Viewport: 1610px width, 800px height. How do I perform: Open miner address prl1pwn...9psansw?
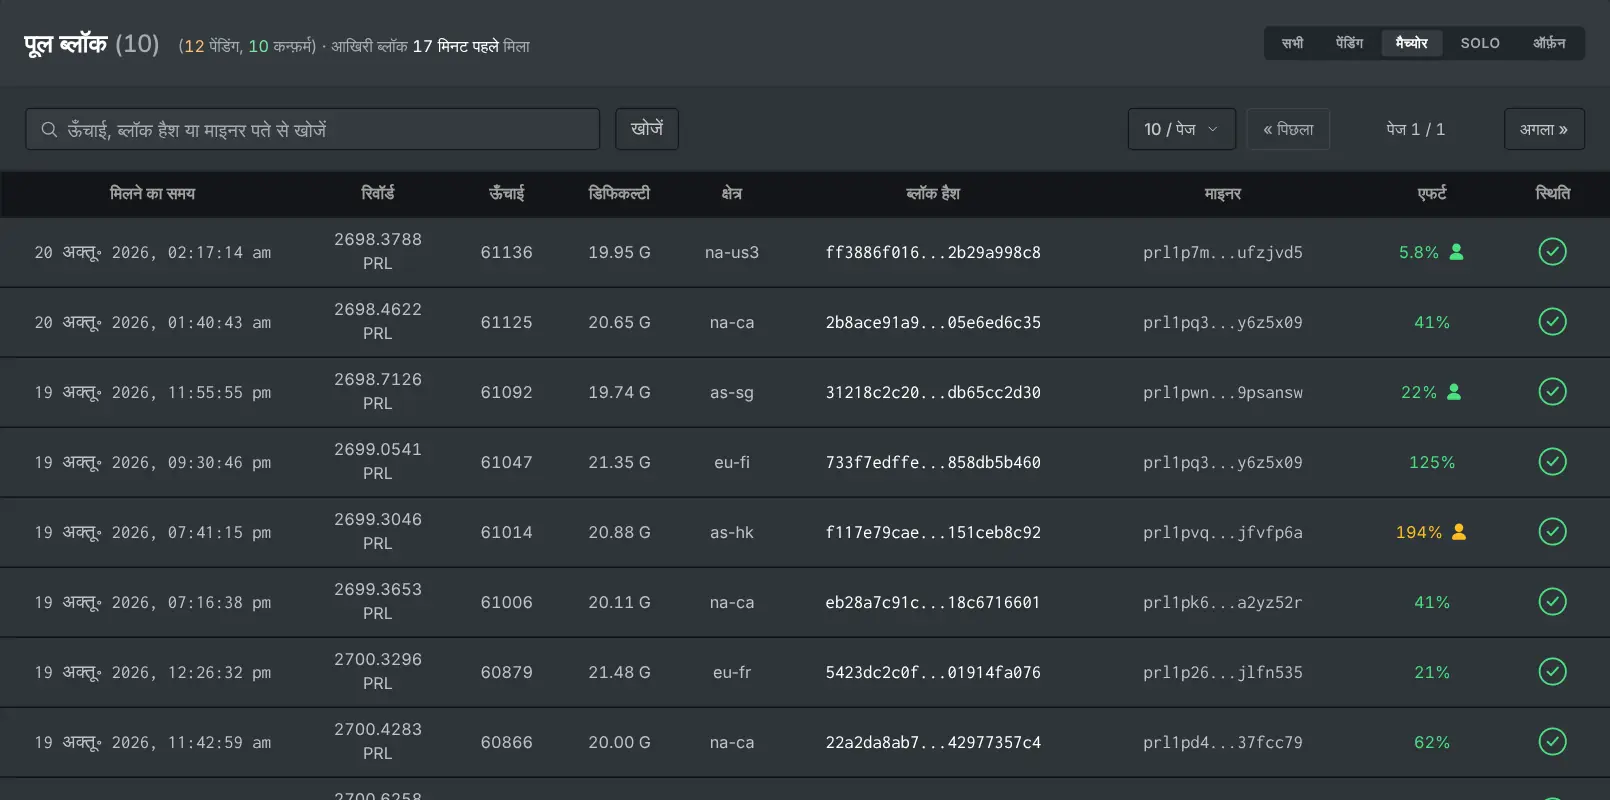1223,393
